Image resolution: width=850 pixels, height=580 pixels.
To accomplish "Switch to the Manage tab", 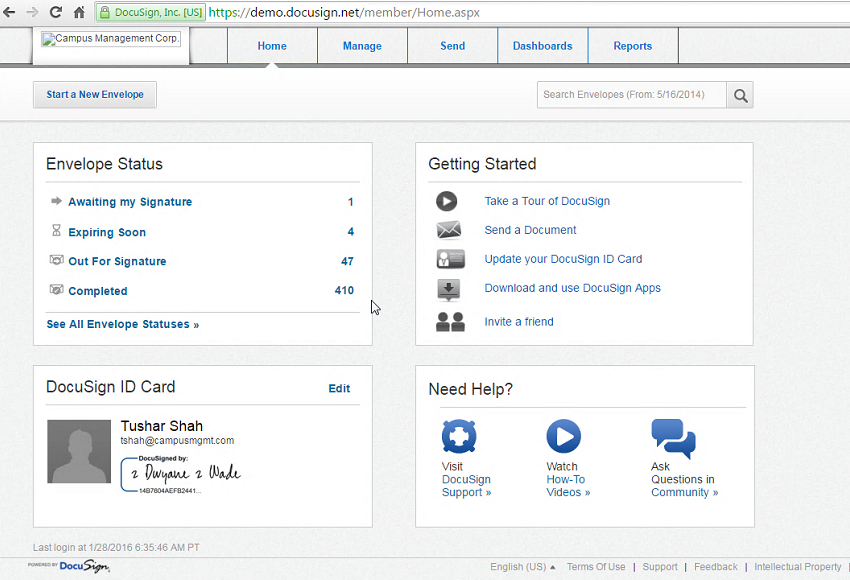I will click(x=362, y=45).
